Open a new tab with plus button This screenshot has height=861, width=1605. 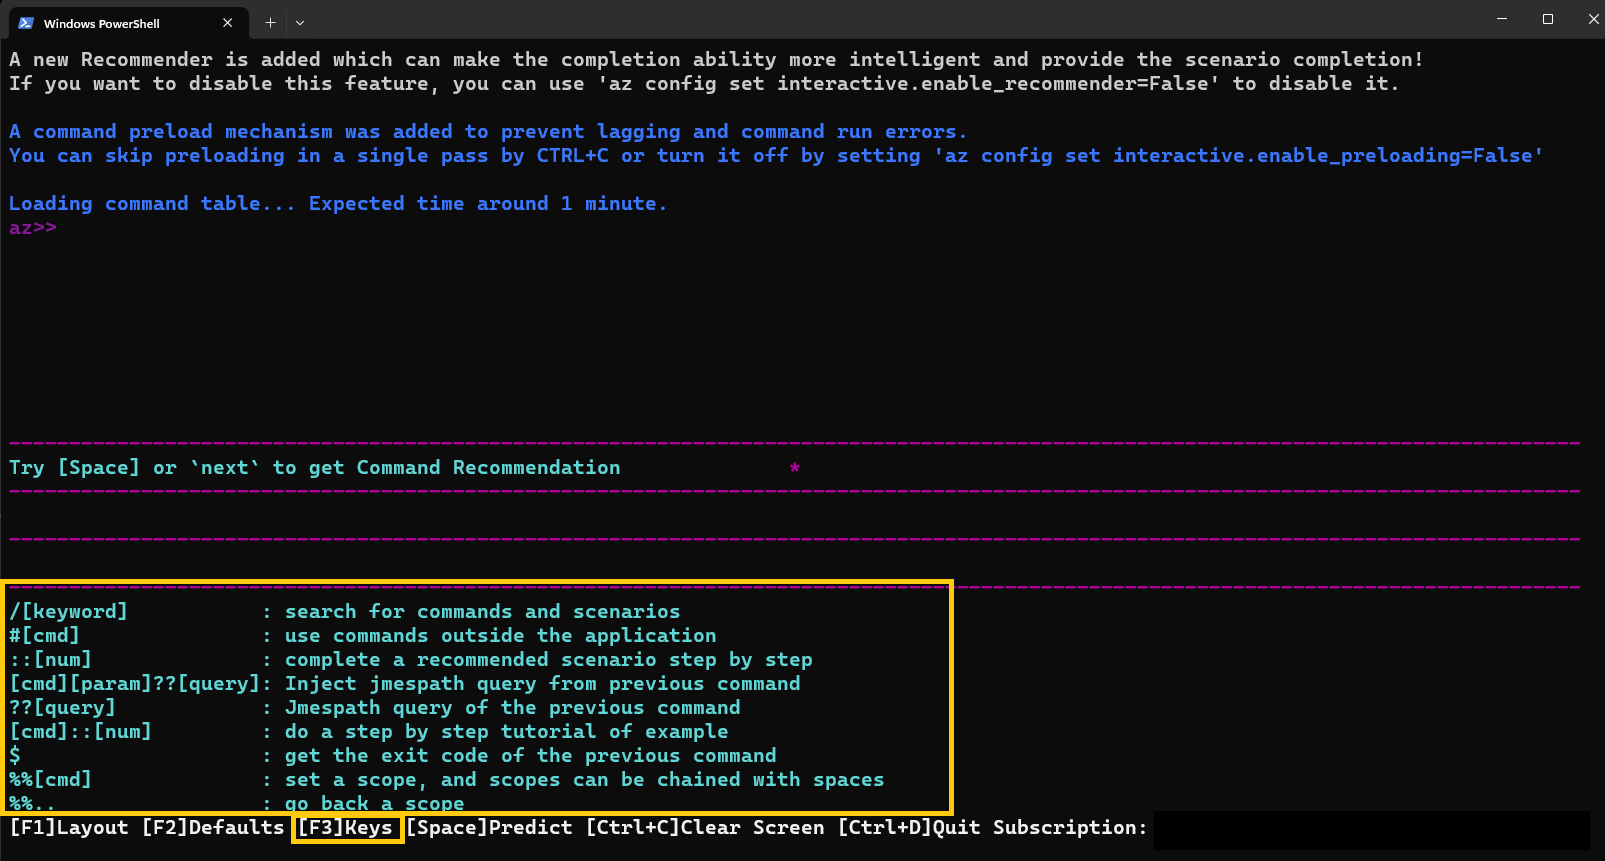tap(270, 23)
